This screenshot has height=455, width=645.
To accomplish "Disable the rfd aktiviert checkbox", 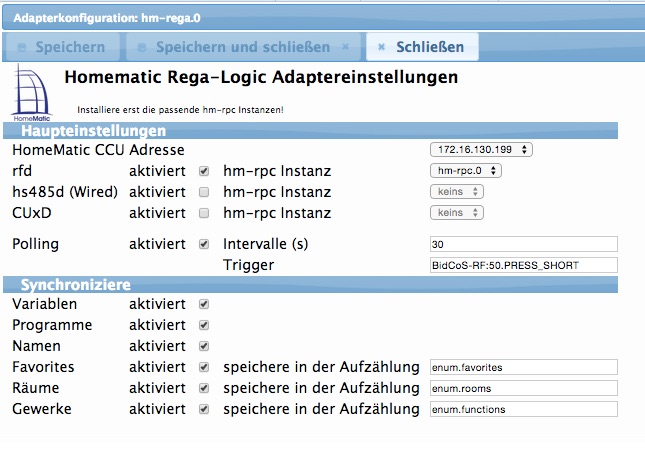I will pyautogui.click(x=204, y=171).
